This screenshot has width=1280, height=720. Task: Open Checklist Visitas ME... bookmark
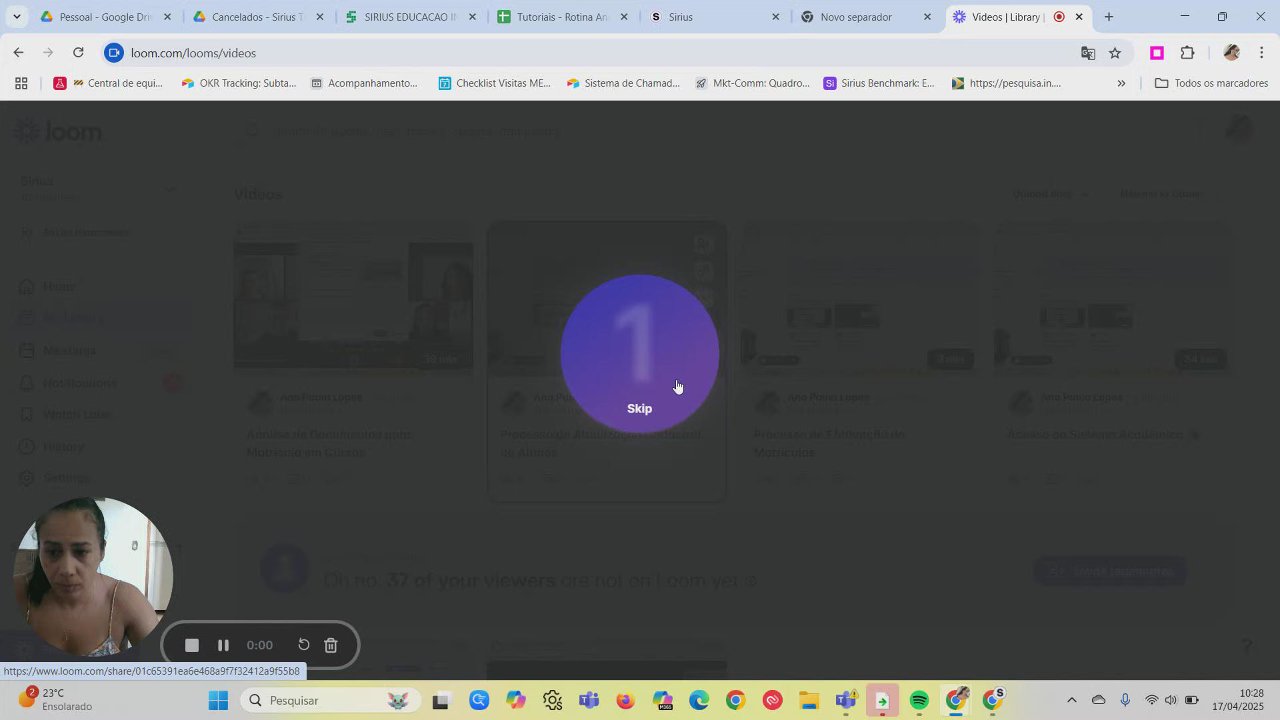point(494,83)
